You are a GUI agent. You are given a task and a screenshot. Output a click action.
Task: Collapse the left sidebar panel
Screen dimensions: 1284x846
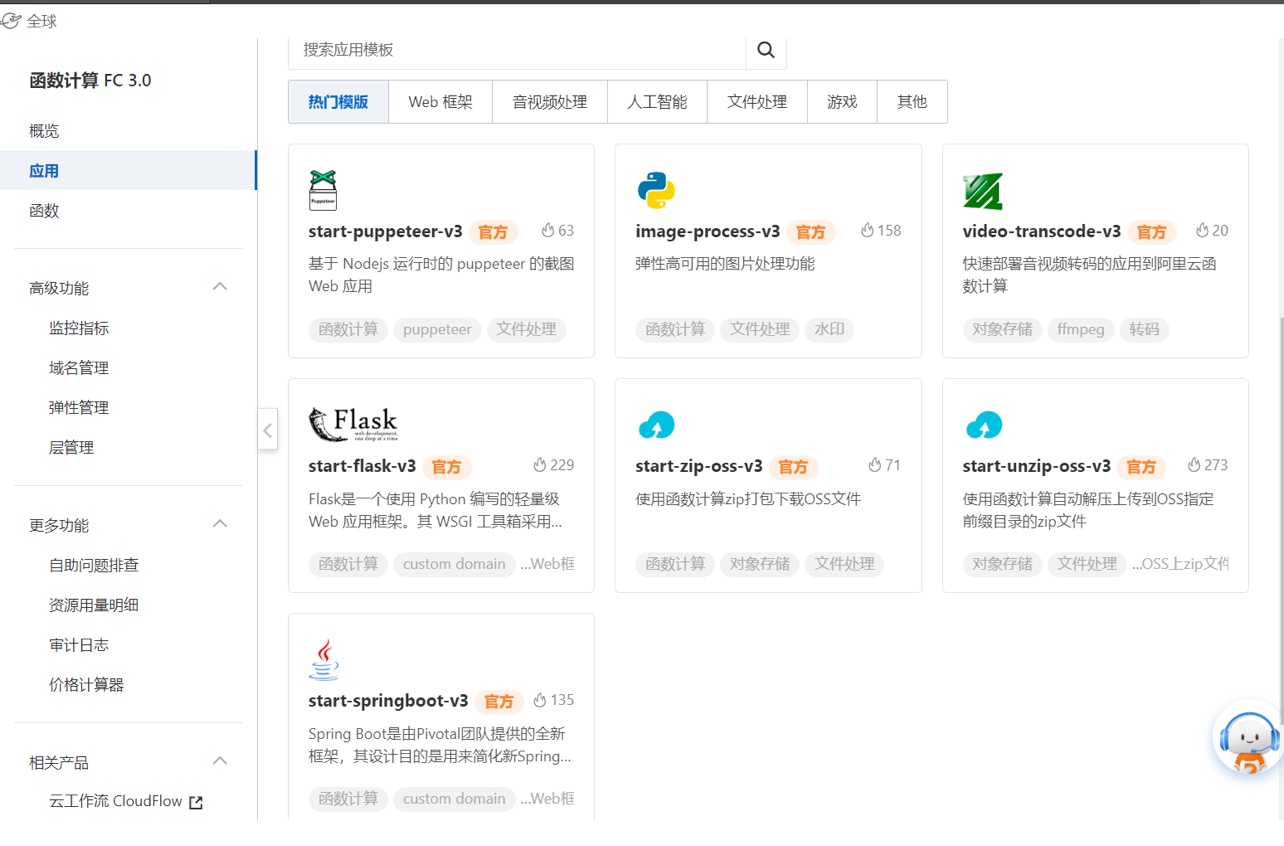(x=267, y=430)
